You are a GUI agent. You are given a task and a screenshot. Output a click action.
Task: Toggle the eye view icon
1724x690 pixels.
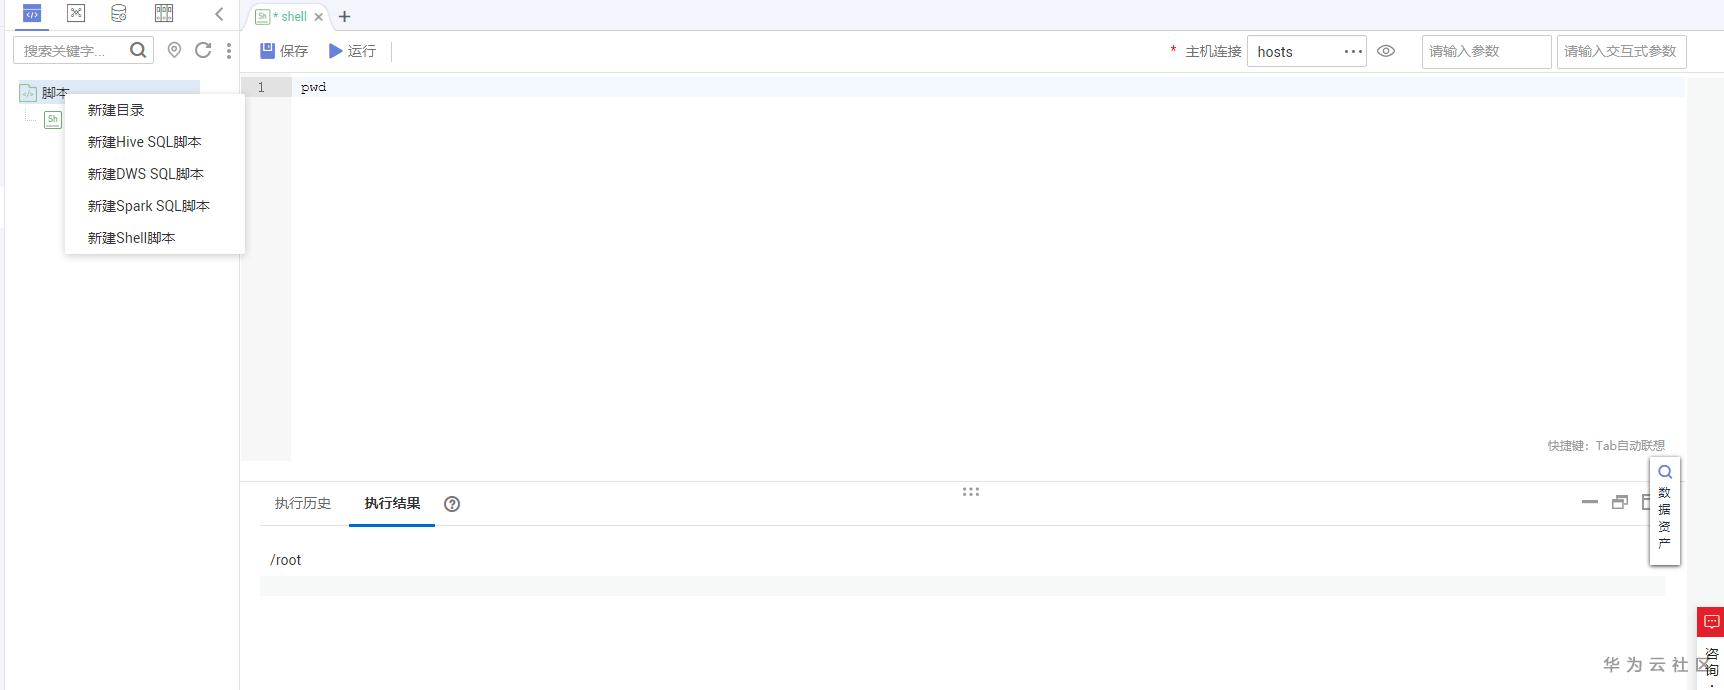click(x=1386, y=51)
